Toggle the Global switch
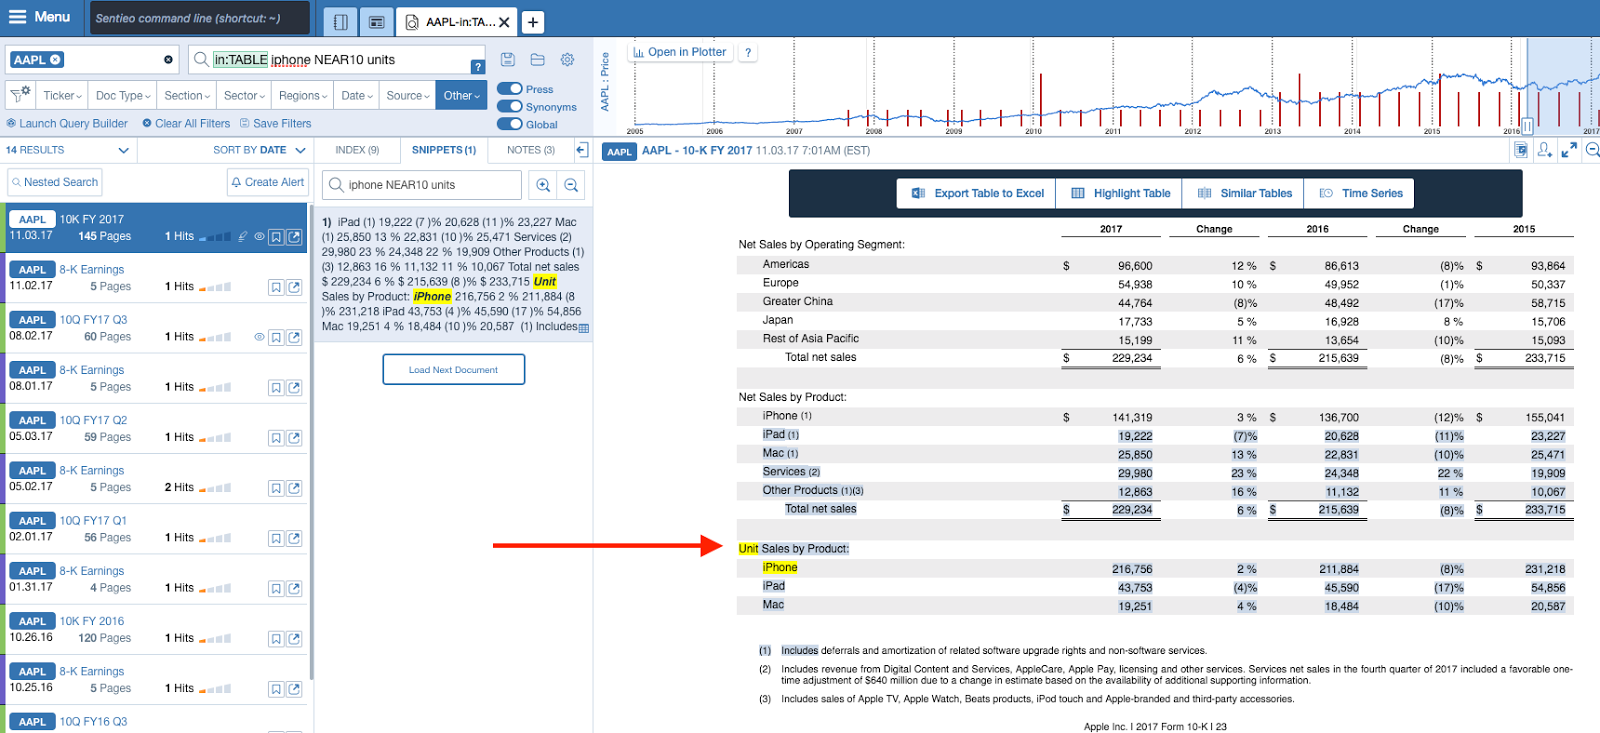 [510, 124]
